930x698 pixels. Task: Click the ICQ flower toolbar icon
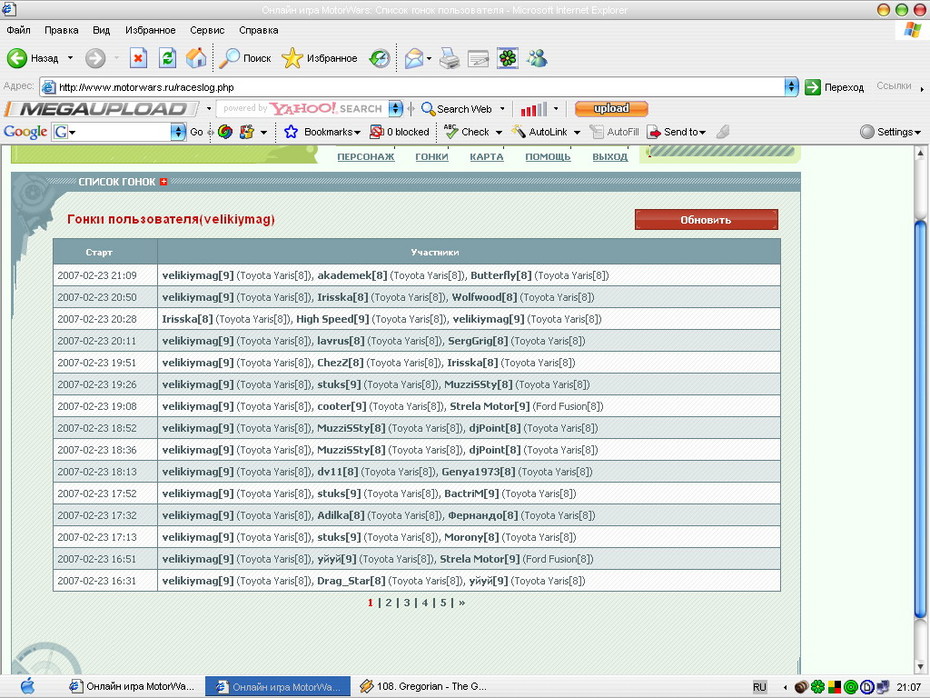click(508, 58)
